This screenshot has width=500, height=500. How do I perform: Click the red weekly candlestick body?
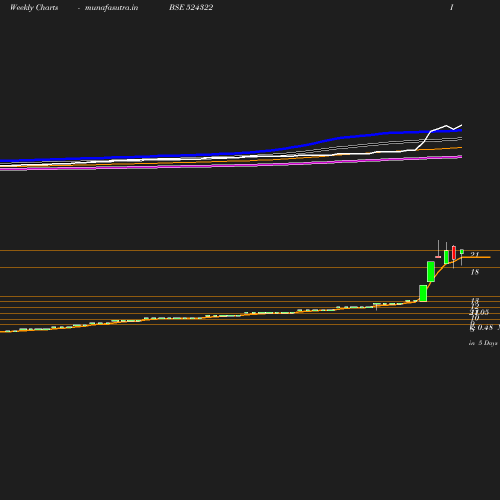(454, 253)
